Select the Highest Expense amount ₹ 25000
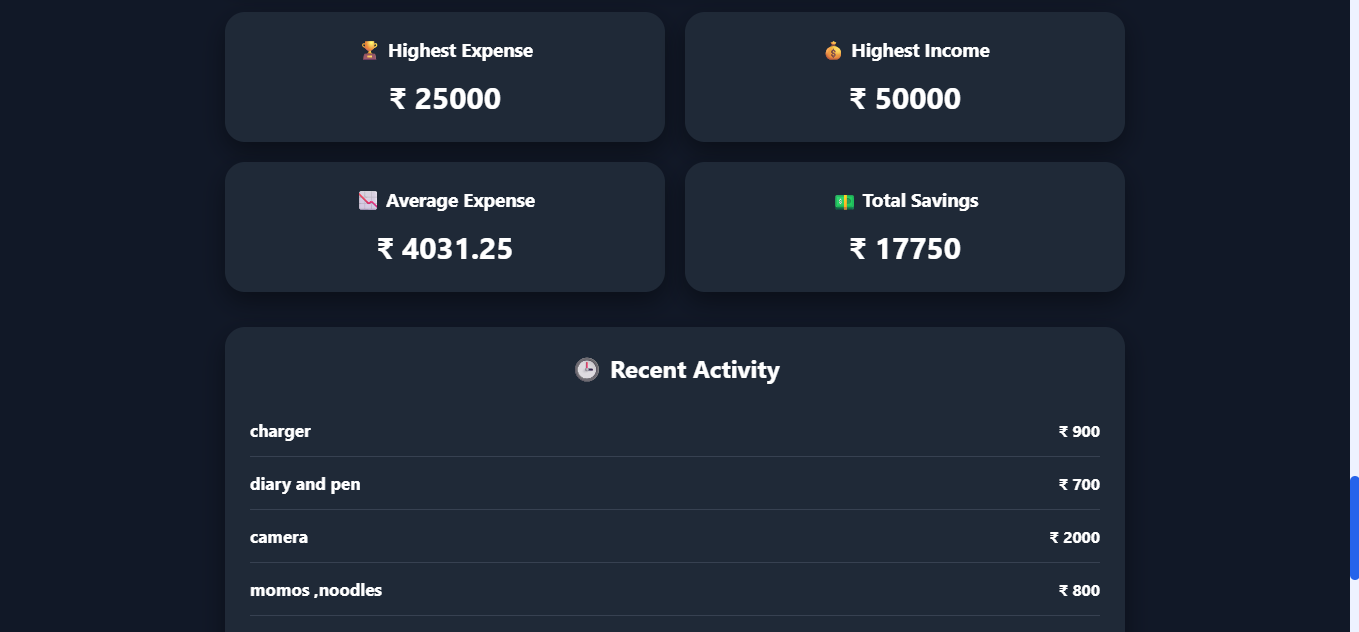Image resolution: width=1359 pixels, height=632 pixels. pos(445,99)
